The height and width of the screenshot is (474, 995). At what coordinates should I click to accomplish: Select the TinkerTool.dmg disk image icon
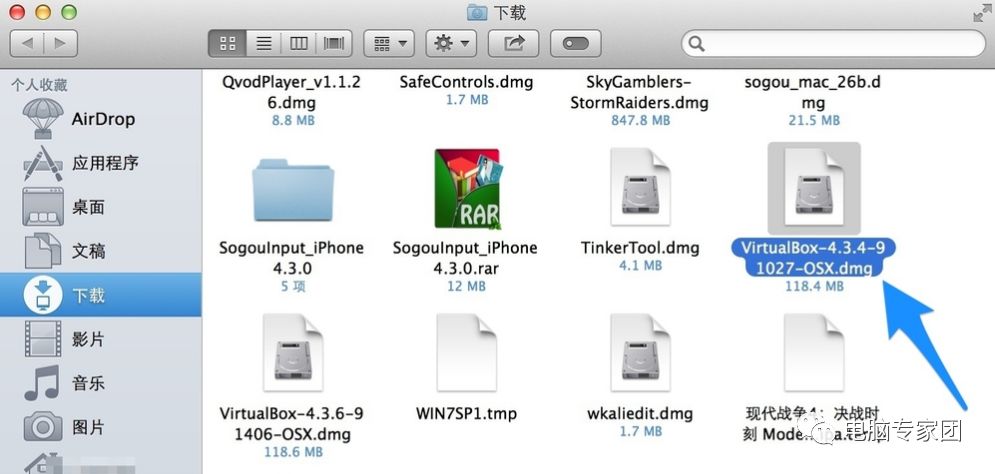640,187
